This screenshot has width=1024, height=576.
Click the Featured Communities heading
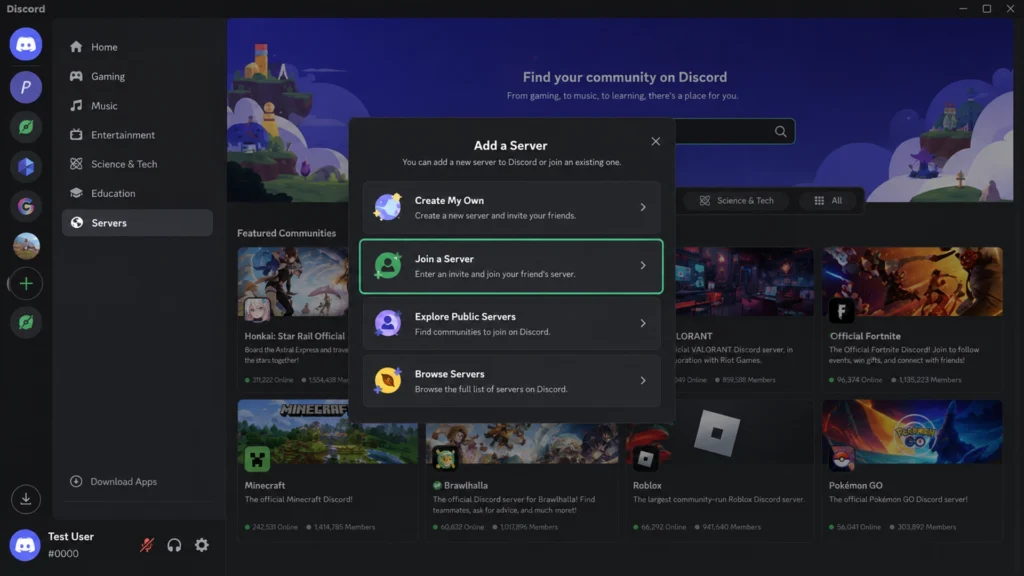(x=286, y=233)
